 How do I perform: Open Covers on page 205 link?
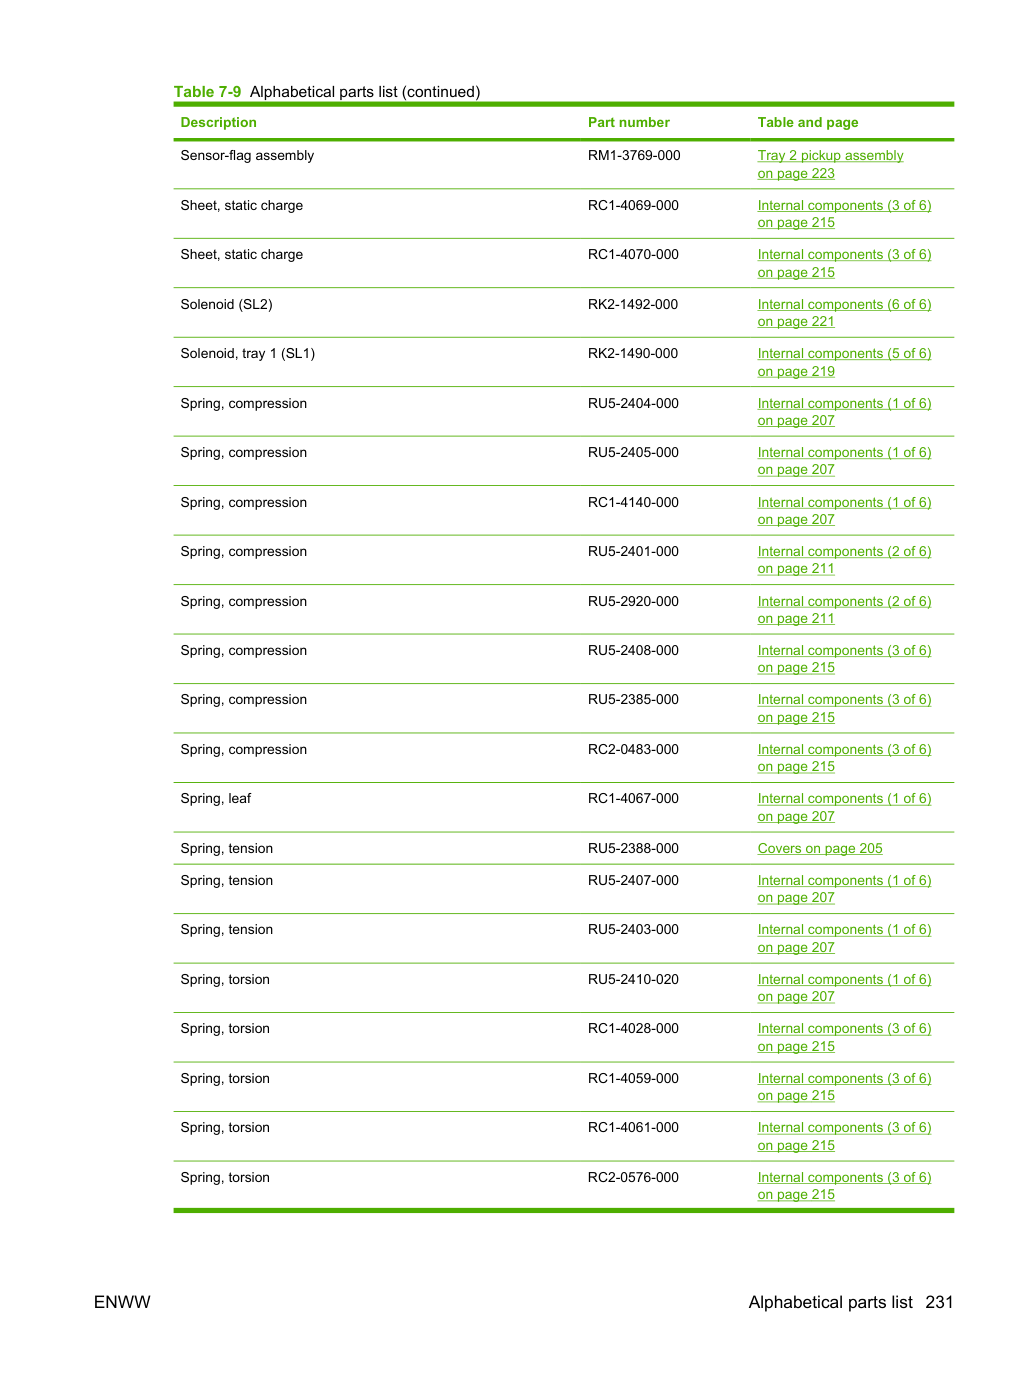(820, 848)
